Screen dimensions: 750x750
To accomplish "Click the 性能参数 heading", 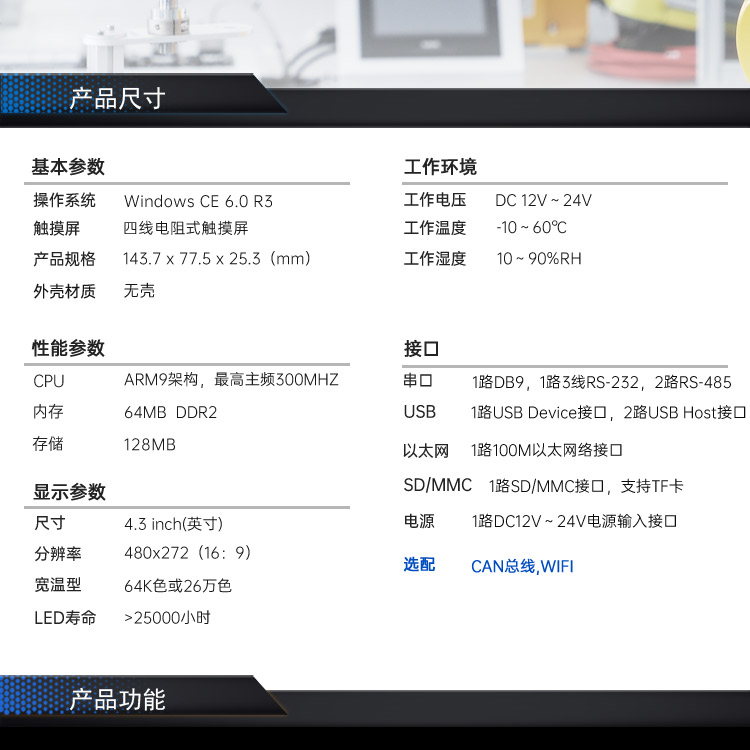I will [68, 349].
